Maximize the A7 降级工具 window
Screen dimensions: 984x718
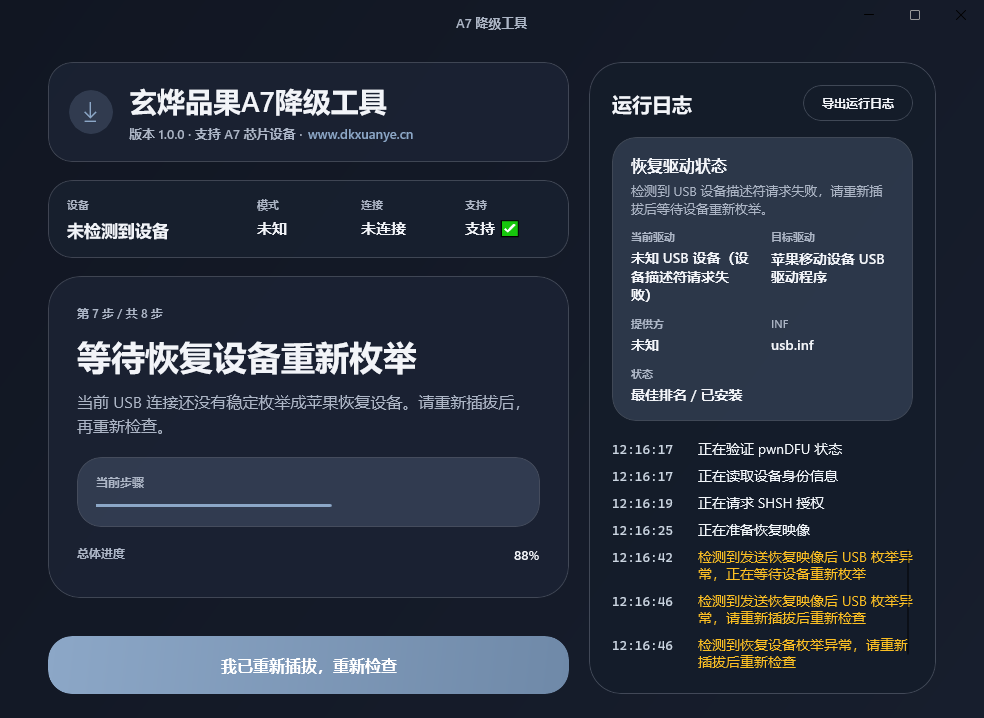coord(915,15)
